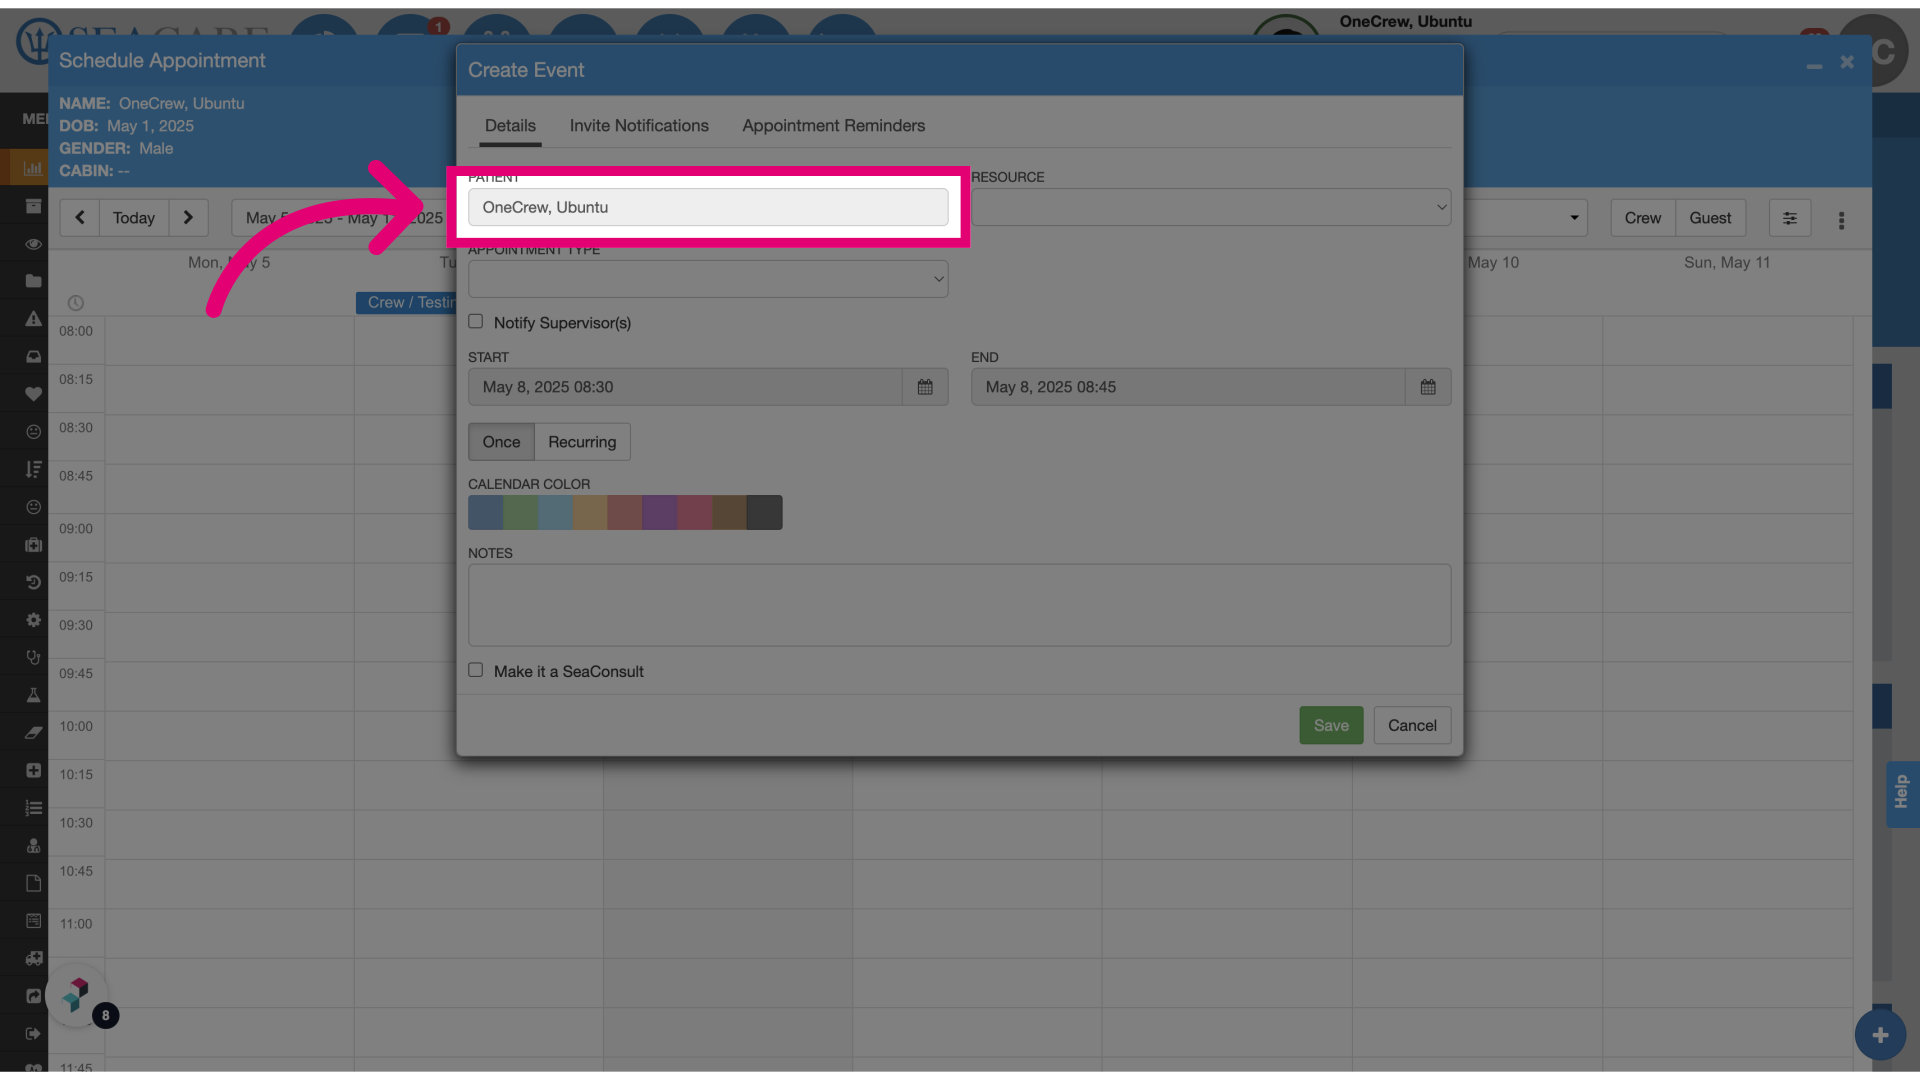Viewport: 1920px width, 1080px height.
Task: Toggle the Guest calendar filter
Action: 1710,218
